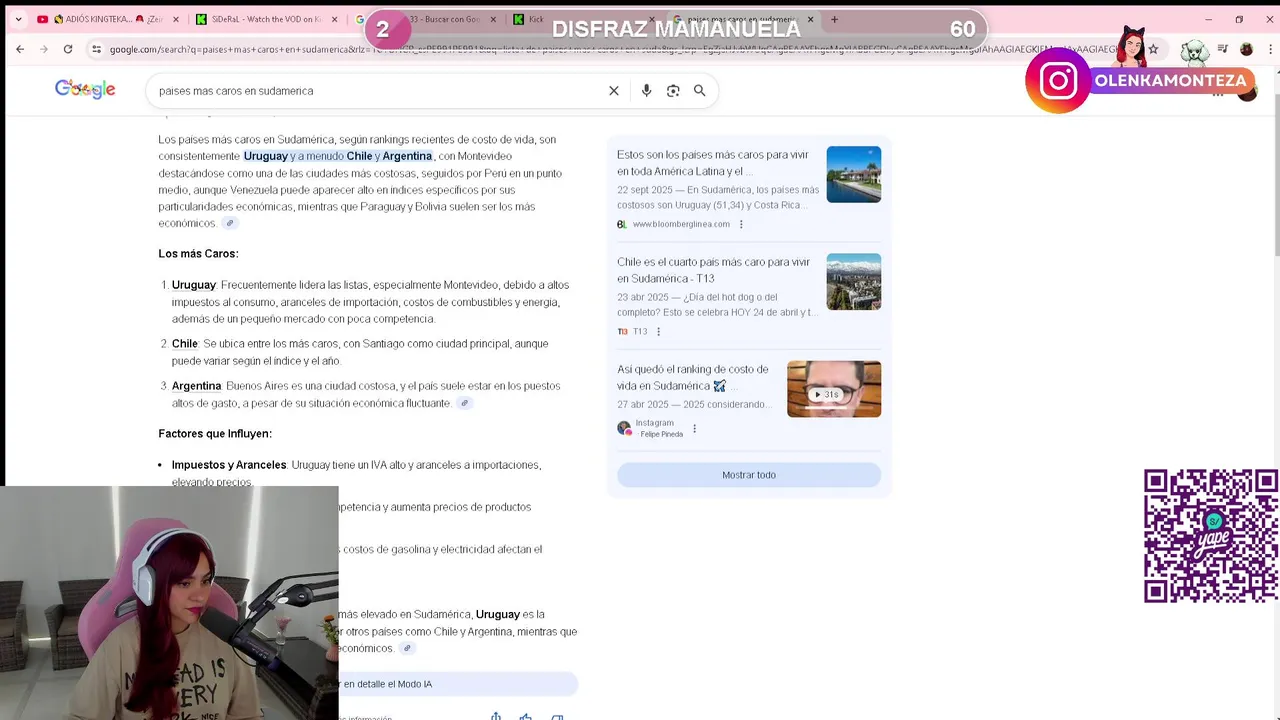The width and height of the screenshot is (1280, 720).
Task: Open 'Así quedó el ranking de costo' result
Action: (x=693, y=377)
